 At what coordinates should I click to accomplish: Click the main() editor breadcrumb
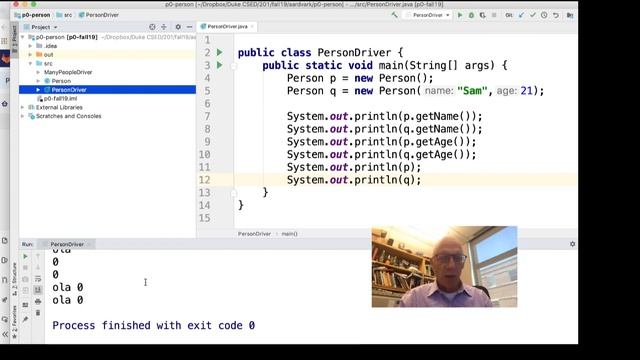[x=289, y=234]
